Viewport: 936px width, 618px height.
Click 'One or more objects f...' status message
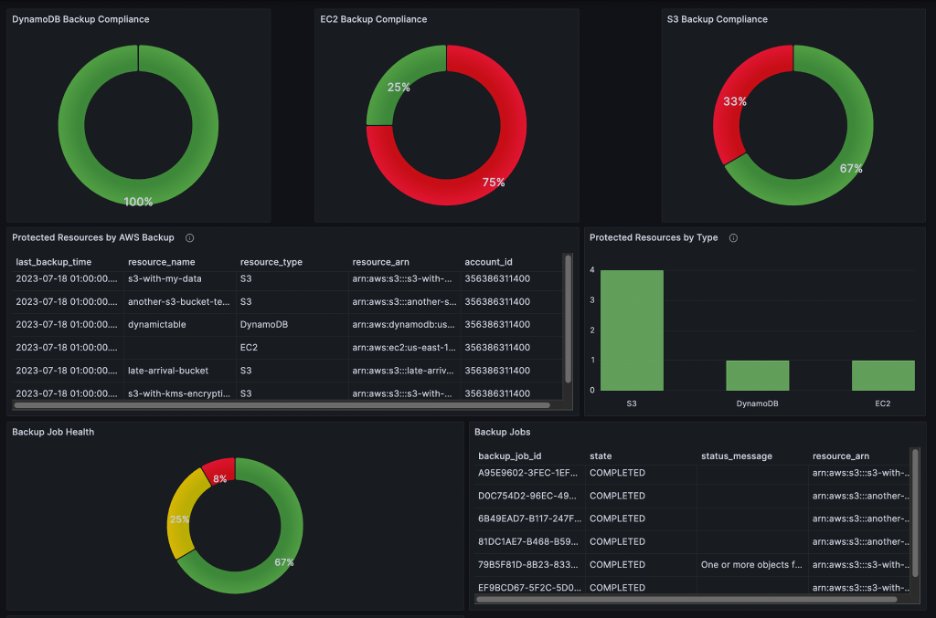(x=752, y=564)
